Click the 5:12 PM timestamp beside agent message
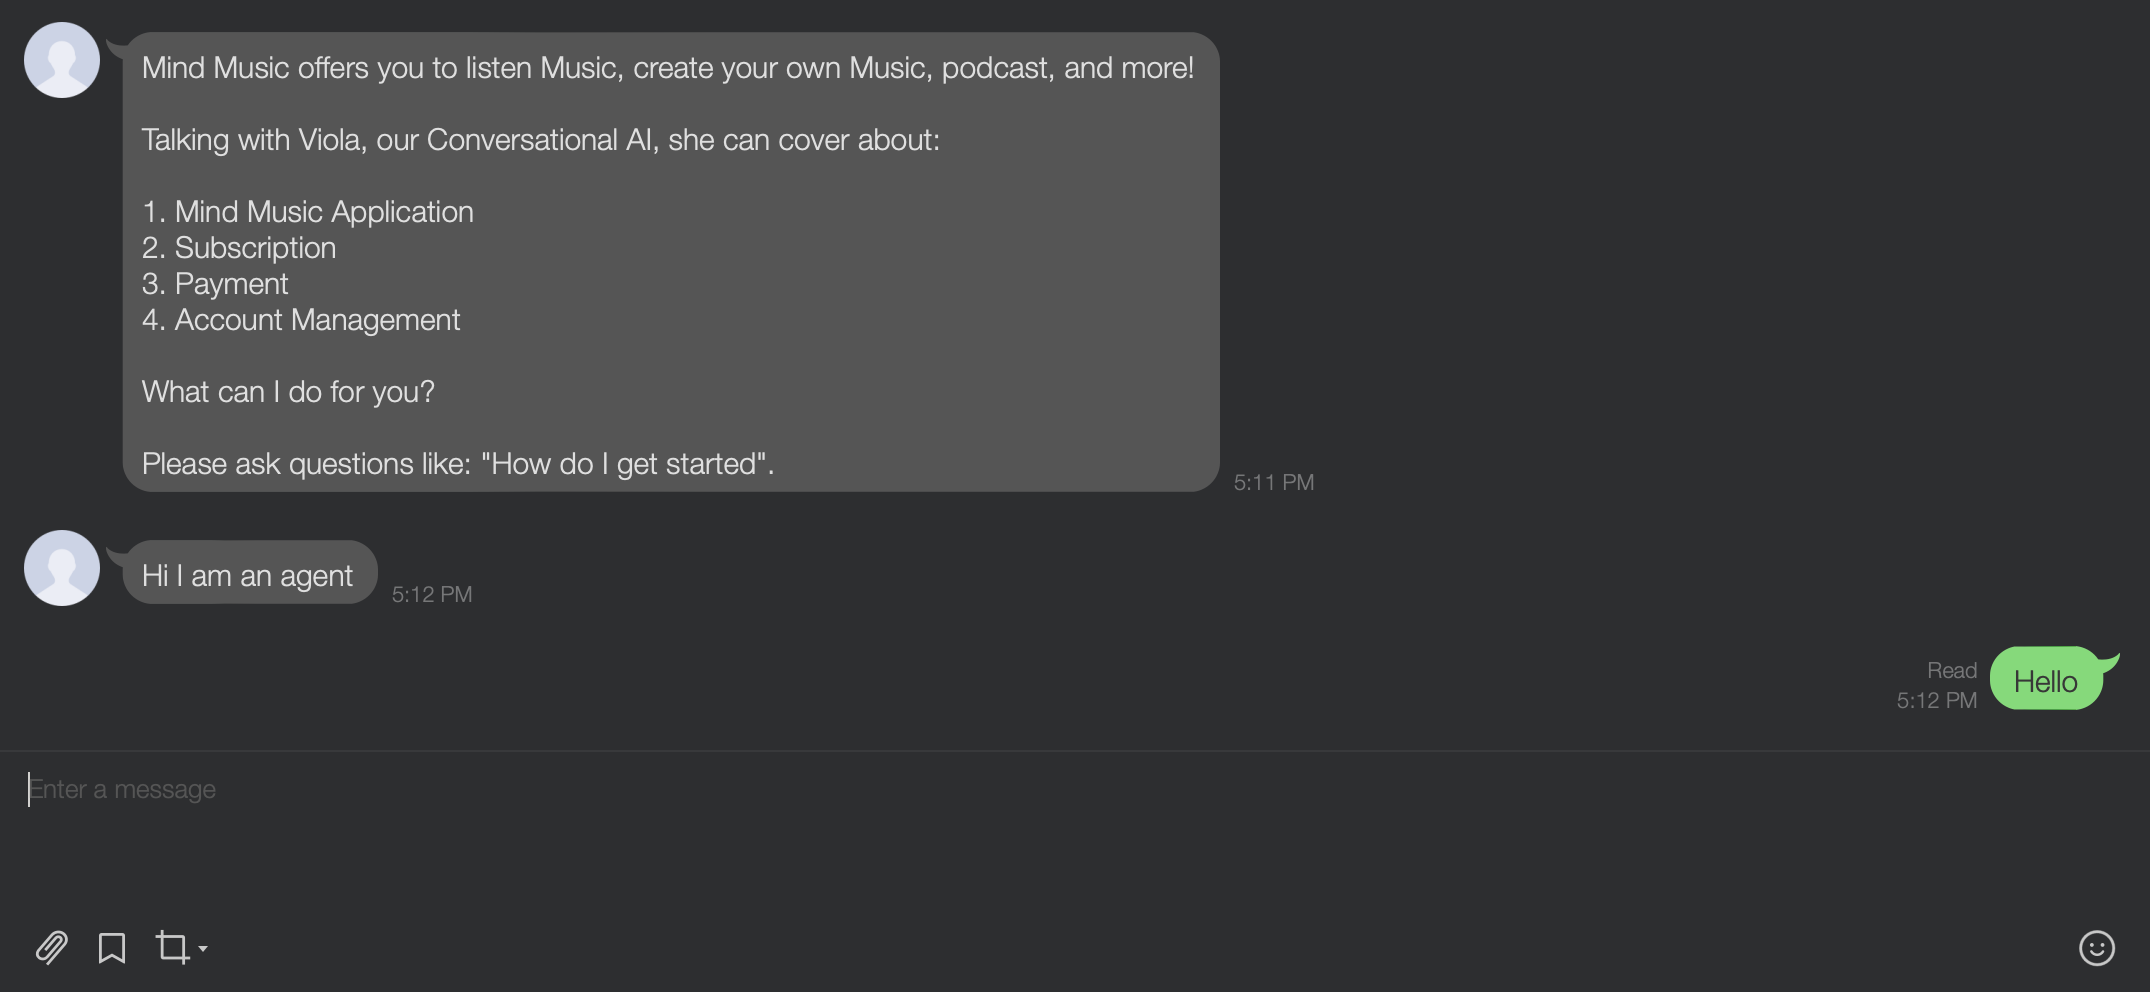Image resolution: width=2150 pixels, height=992 pixels. pyautogui.click(x=431, y=594)
